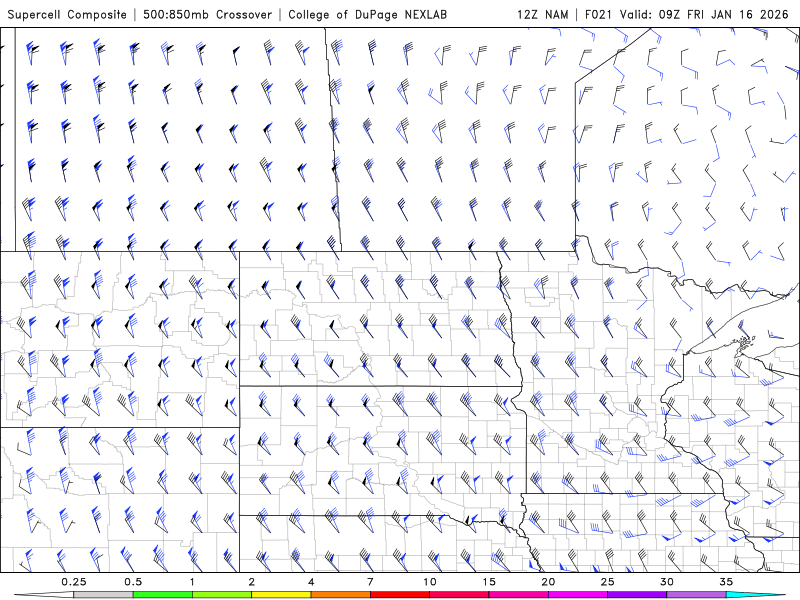800x600 pixels.
Task: Click the 30 value on color scale
Action: tap(666, 582)
